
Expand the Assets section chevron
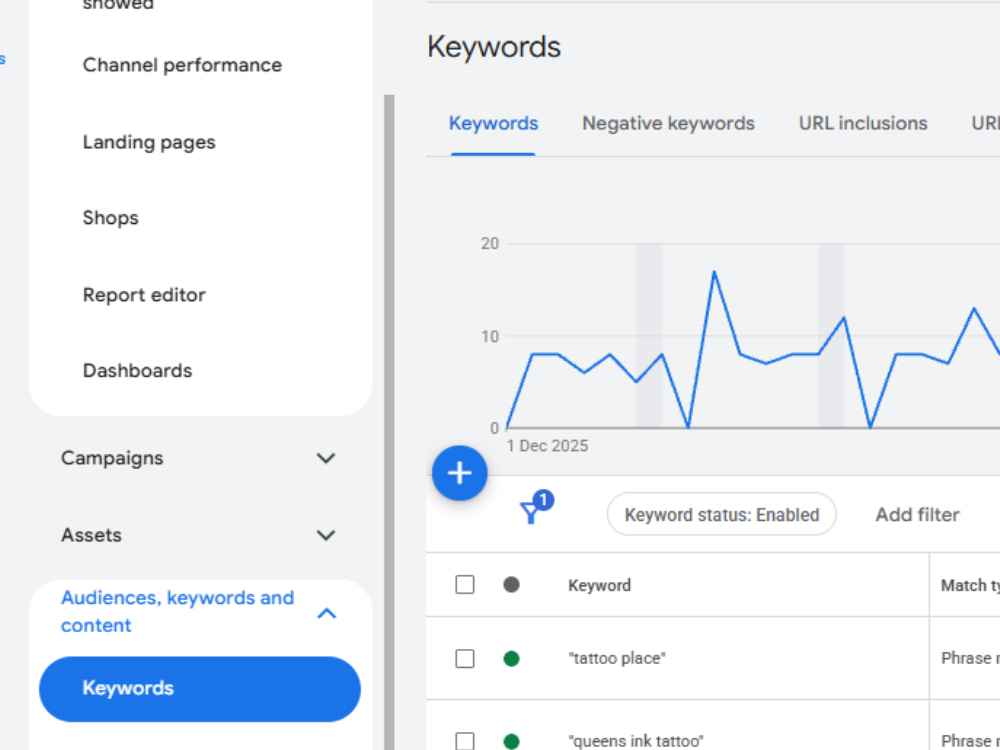[x=326, y=534]
